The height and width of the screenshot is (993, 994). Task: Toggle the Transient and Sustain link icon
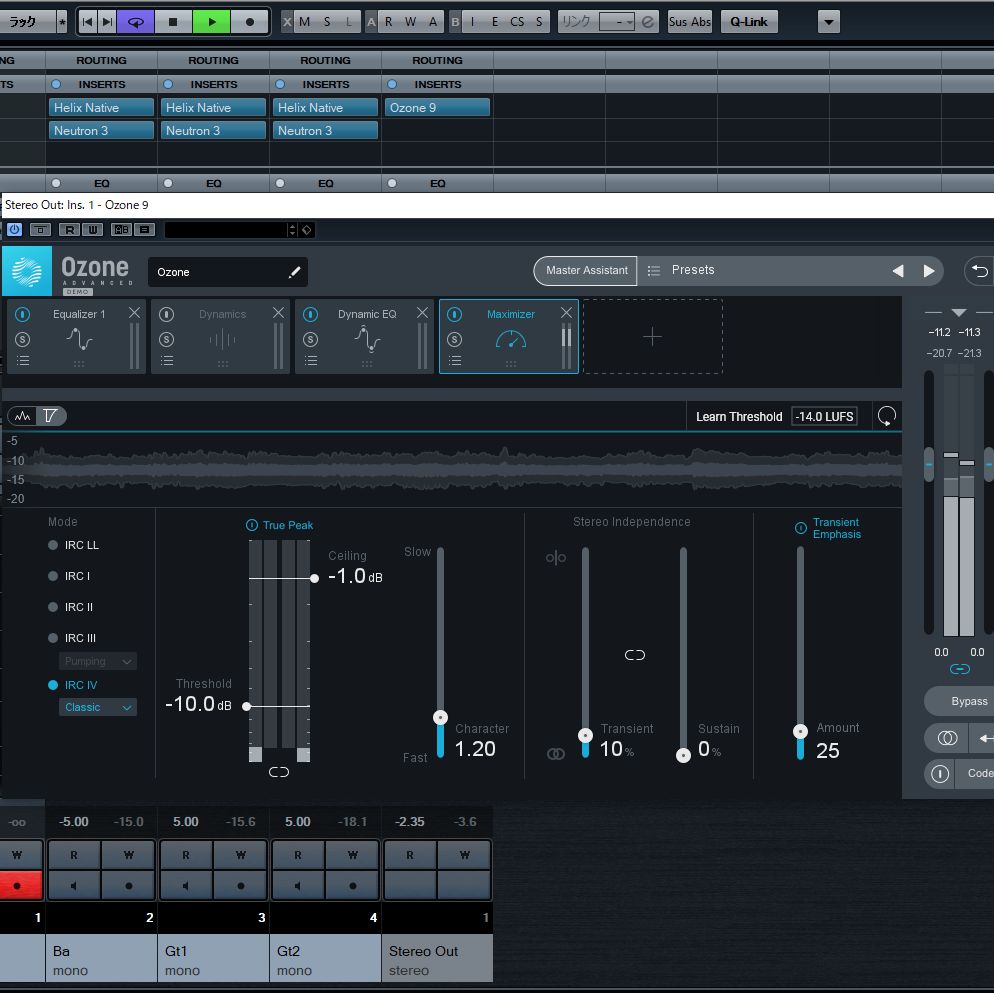pyautogui.click(x=635, y=654)
